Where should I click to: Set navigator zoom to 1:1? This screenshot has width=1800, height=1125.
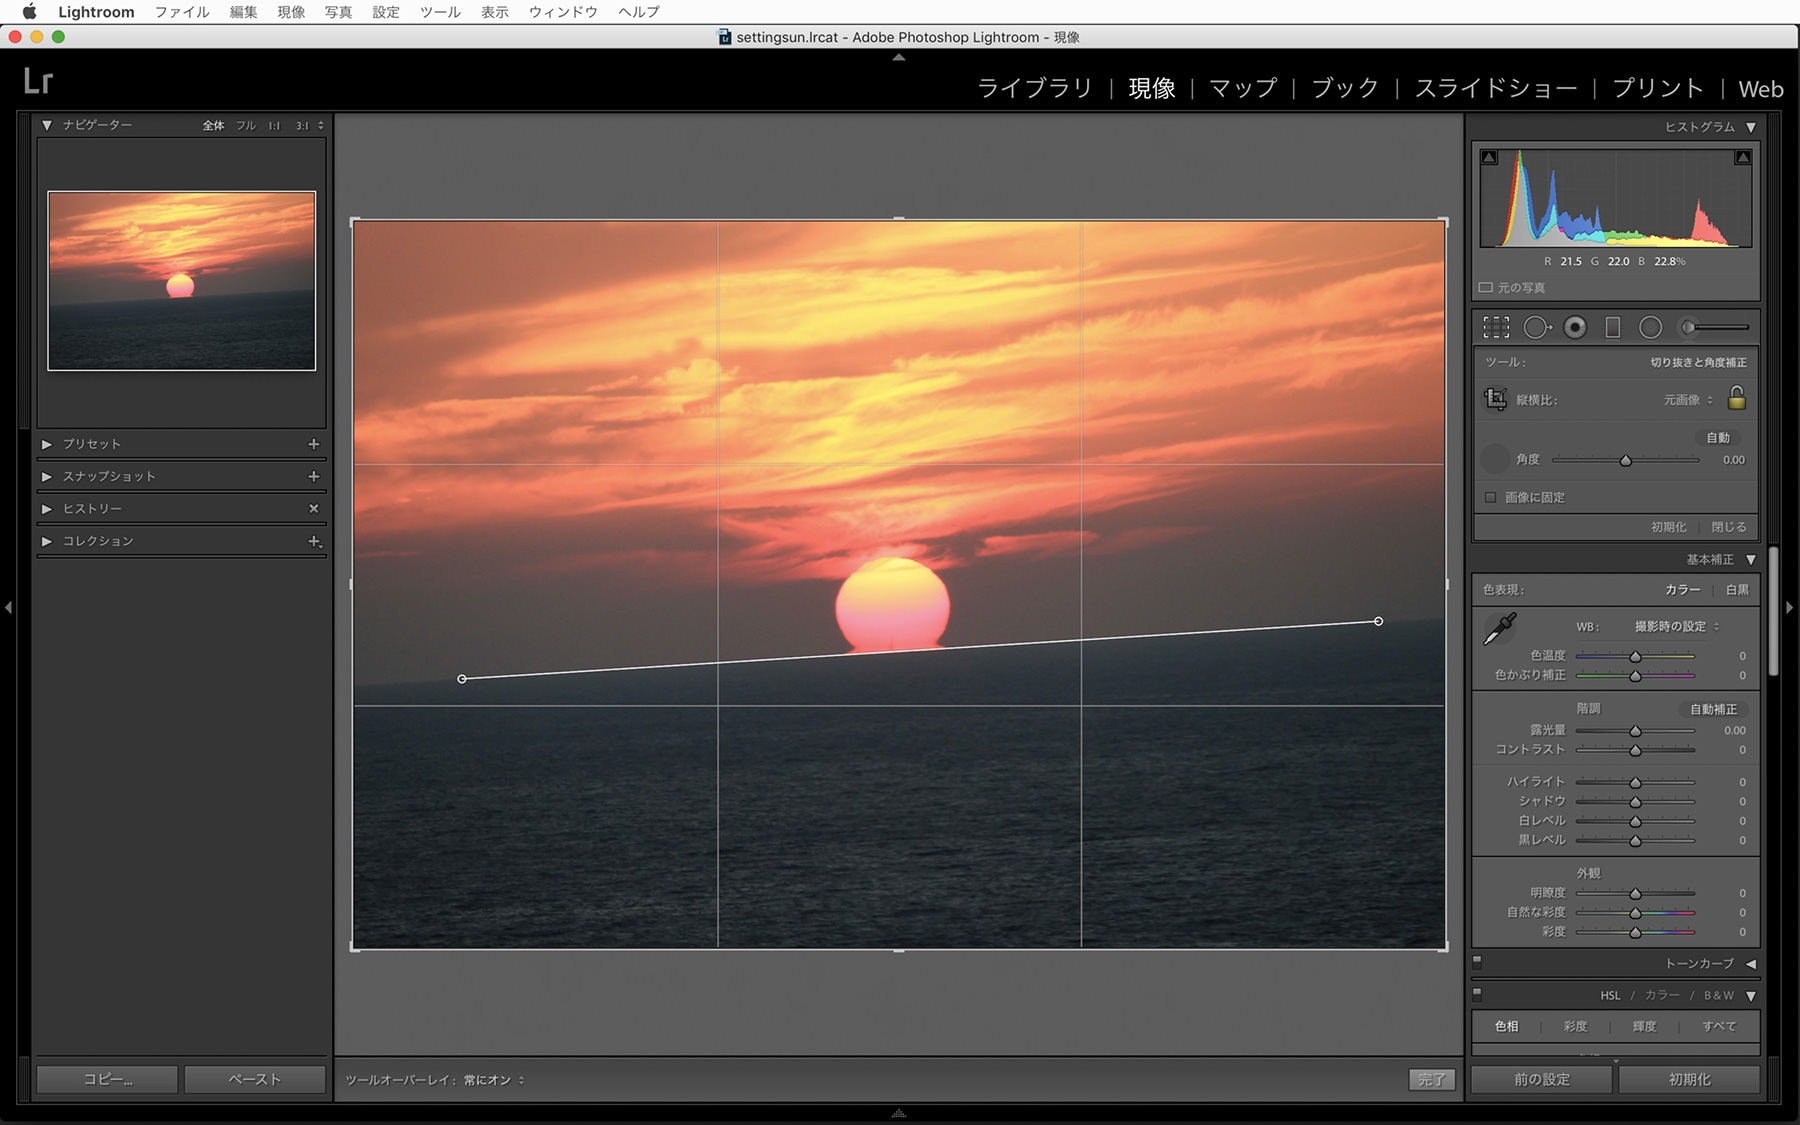click(x=274, y=126)
